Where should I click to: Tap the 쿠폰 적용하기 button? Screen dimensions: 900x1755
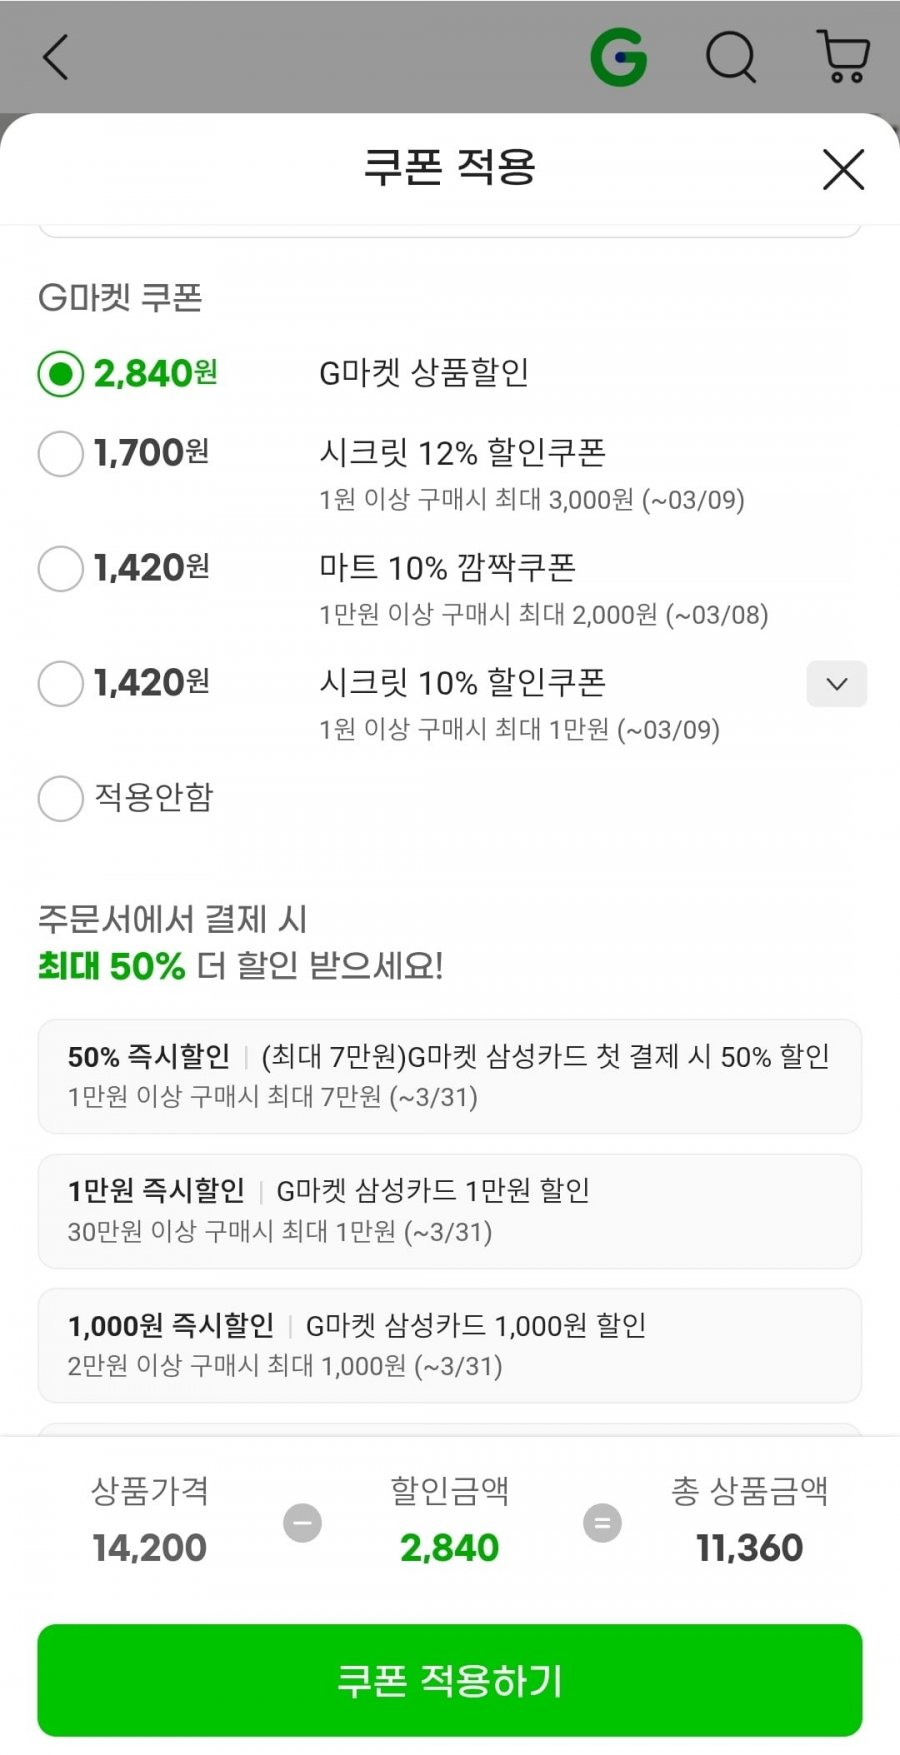[450, 1680]
